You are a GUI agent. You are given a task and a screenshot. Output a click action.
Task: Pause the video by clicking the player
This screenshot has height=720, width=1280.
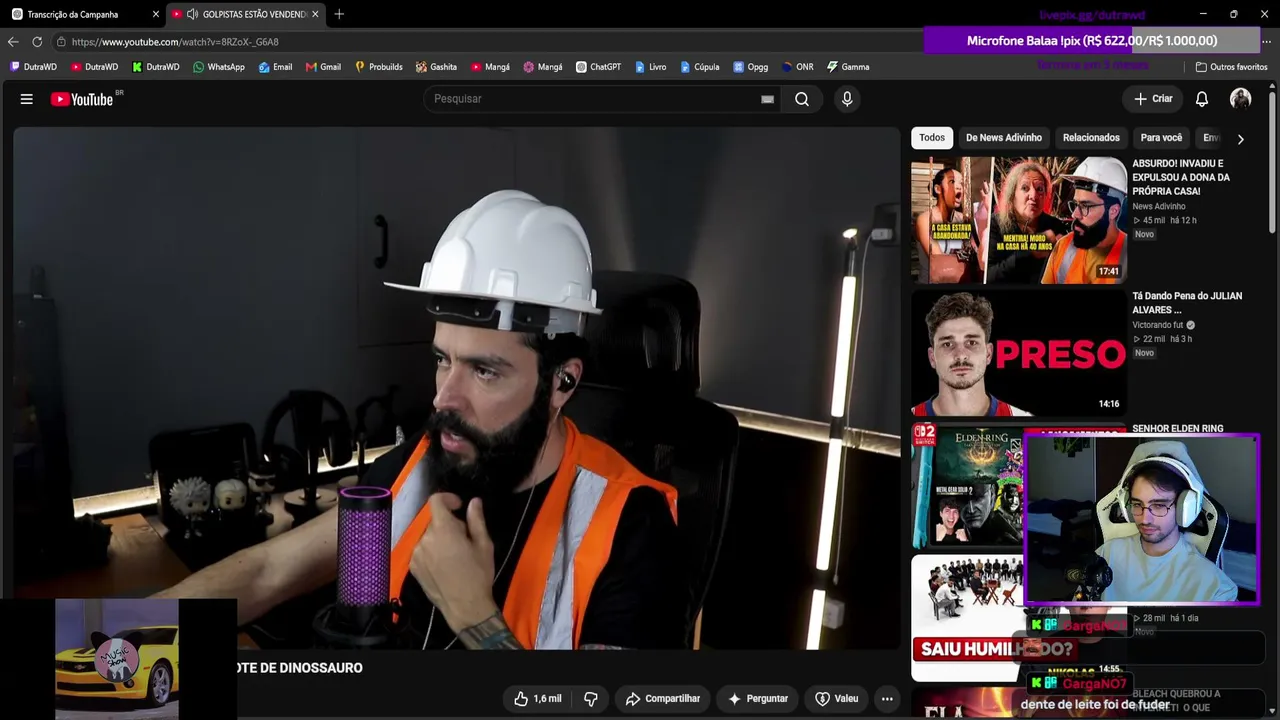(x=456, y=388)
